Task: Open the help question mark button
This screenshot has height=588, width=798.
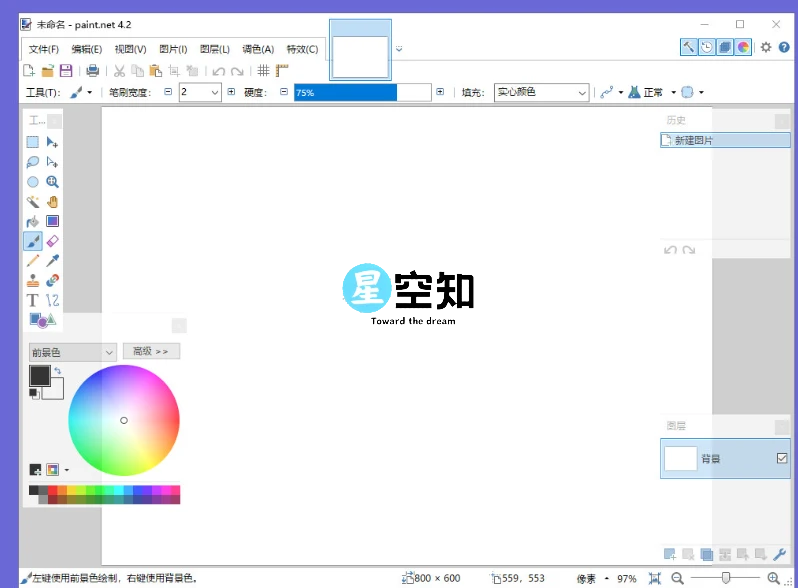Action: tap(784, 47)
